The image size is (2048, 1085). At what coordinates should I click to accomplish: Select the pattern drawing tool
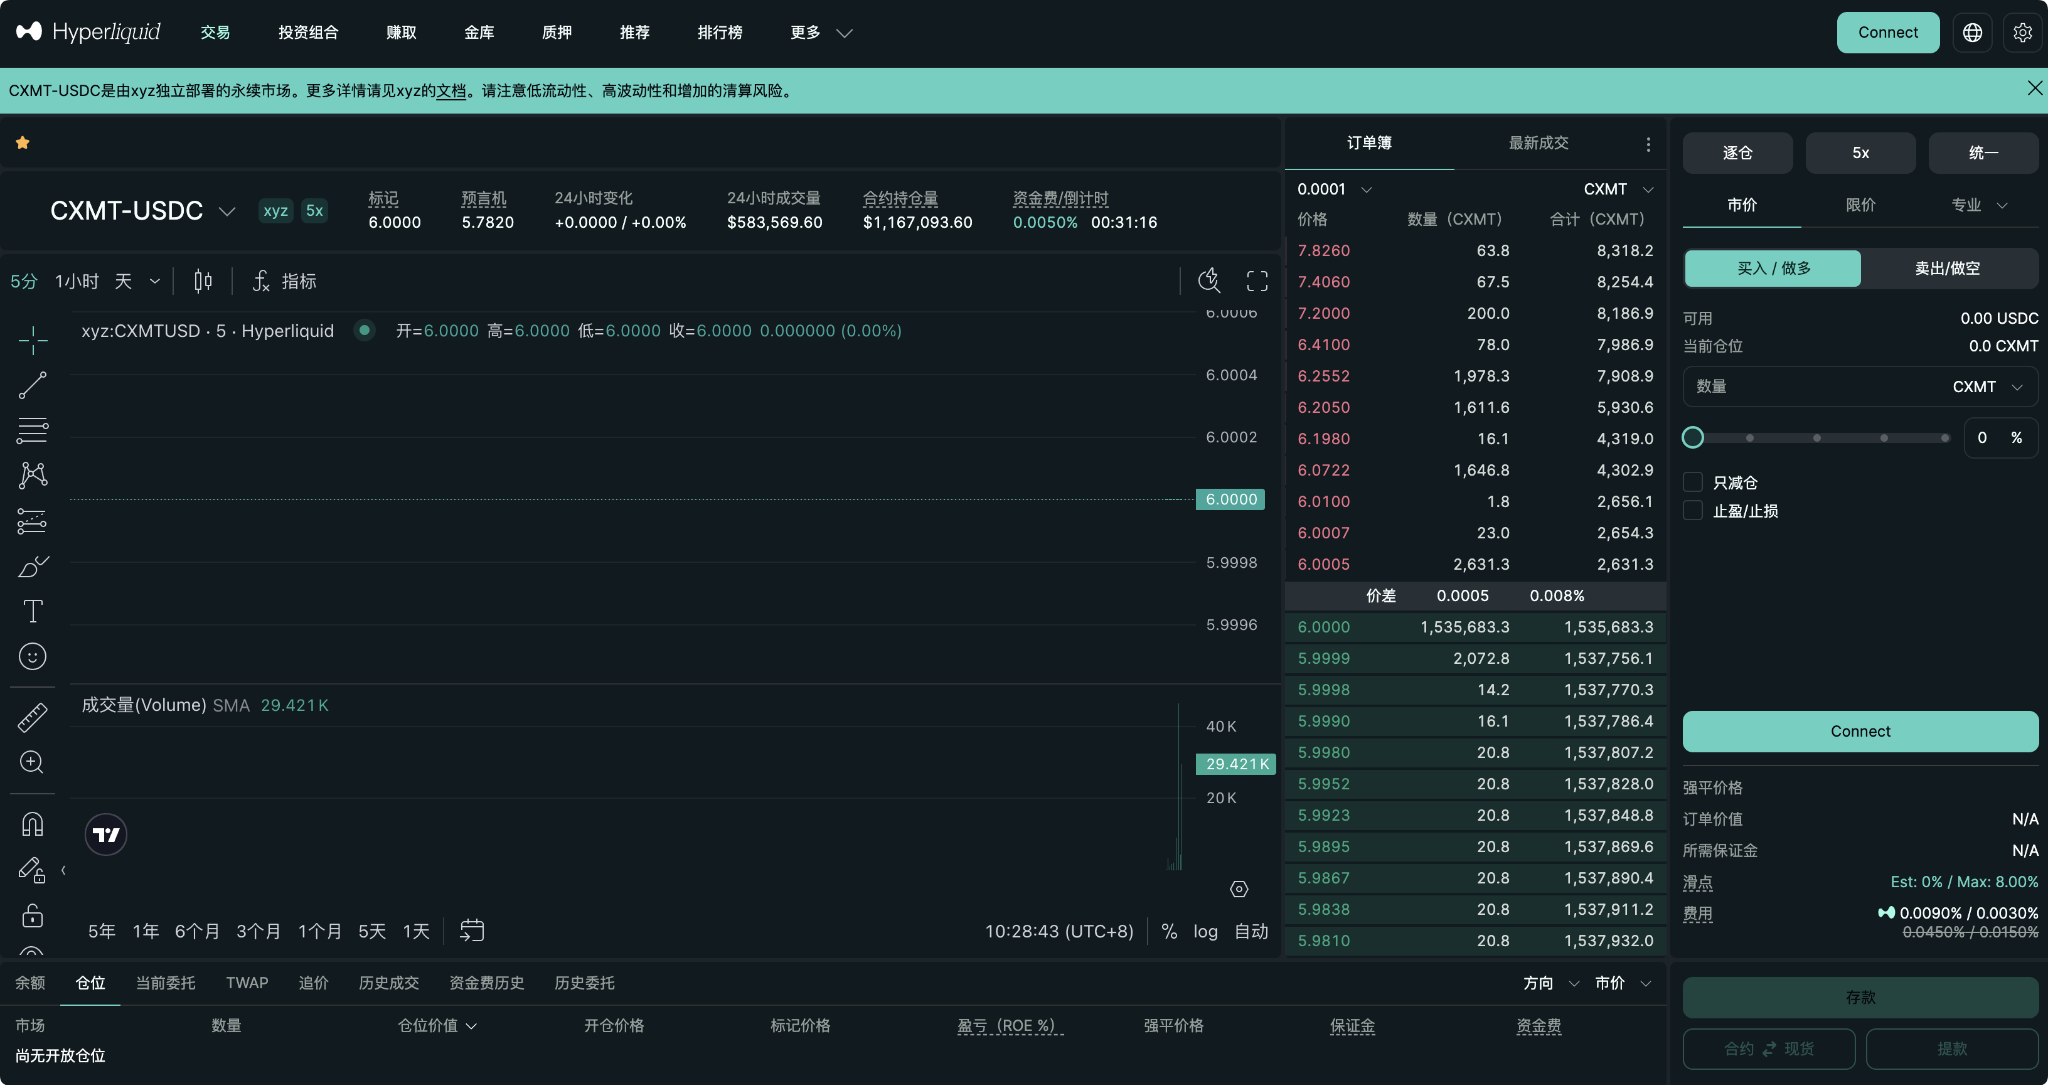(x=32, y=475)
